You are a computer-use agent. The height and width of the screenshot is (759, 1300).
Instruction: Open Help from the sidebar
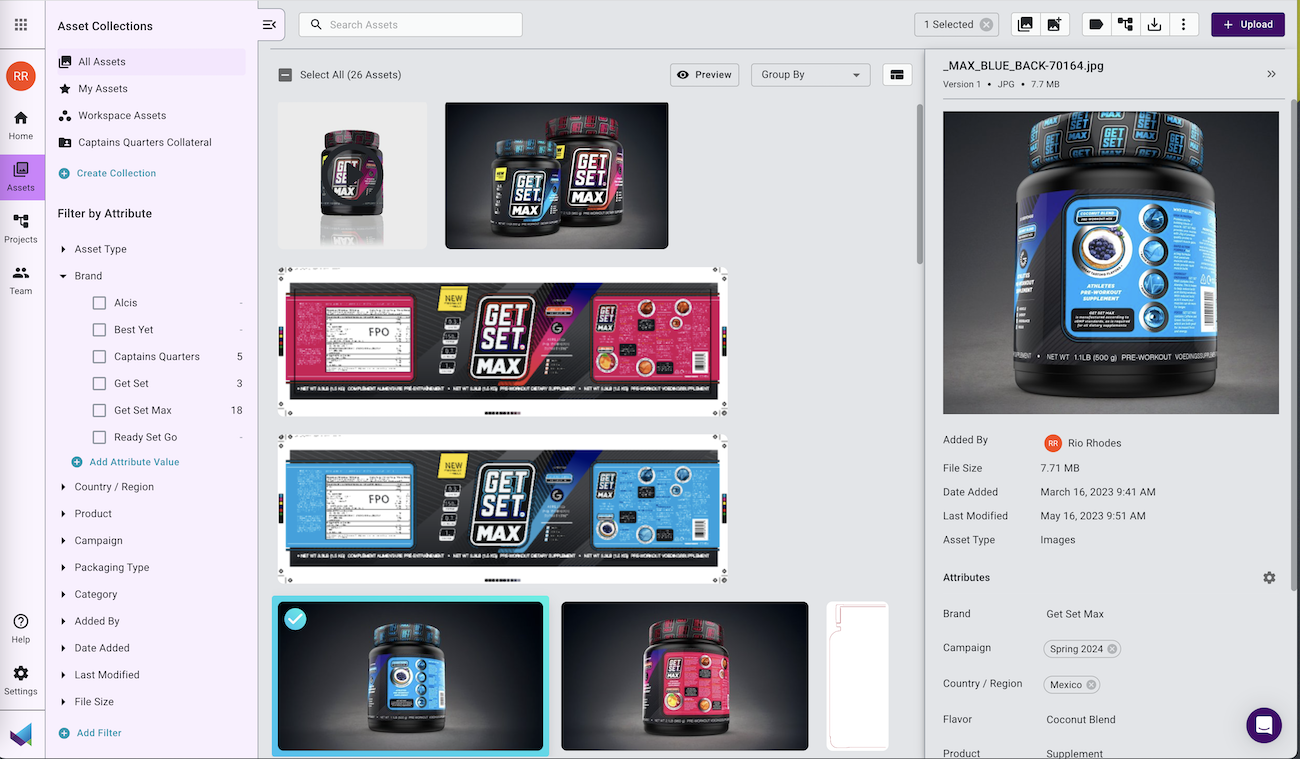[x=21, y=629]
